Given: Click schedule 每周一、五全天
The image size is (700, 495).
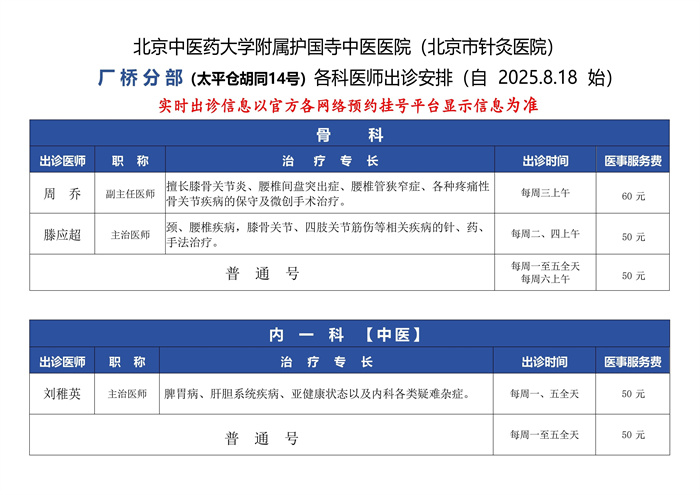Looking at the screenshot, I should [544, 394].
